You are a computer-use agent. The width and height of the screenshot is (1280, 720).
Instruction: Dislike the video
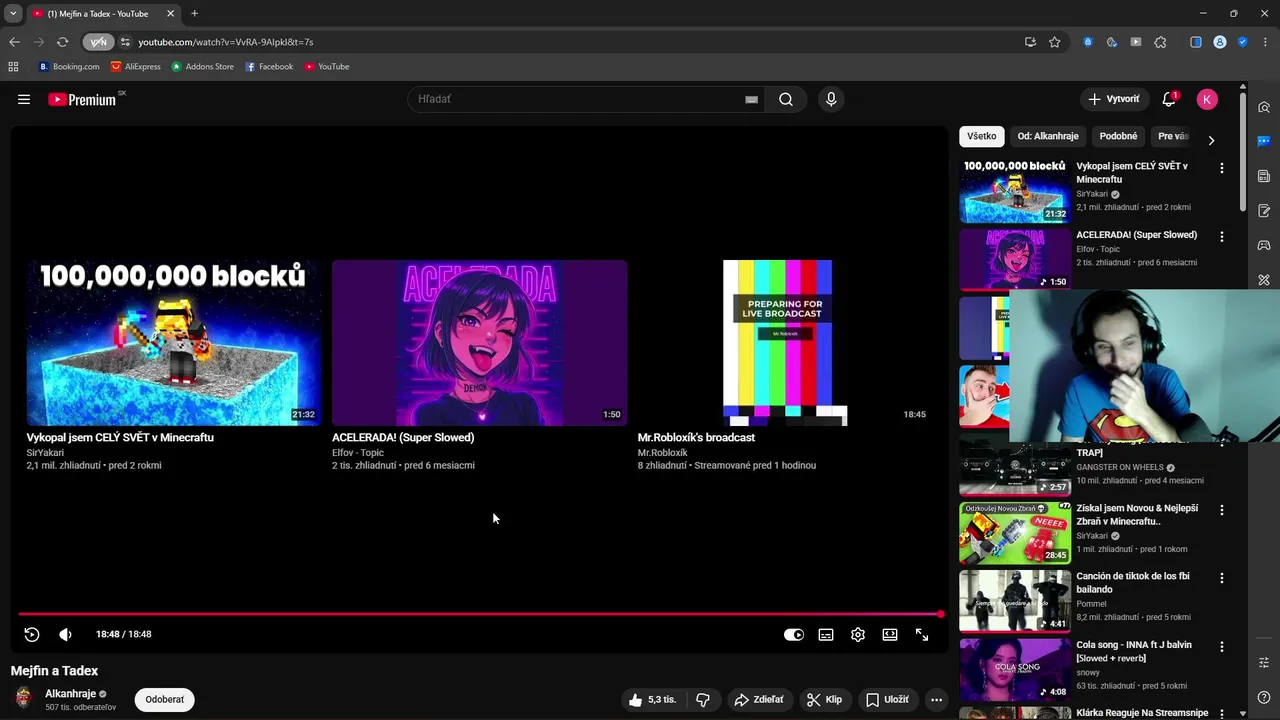pos(702,700)
